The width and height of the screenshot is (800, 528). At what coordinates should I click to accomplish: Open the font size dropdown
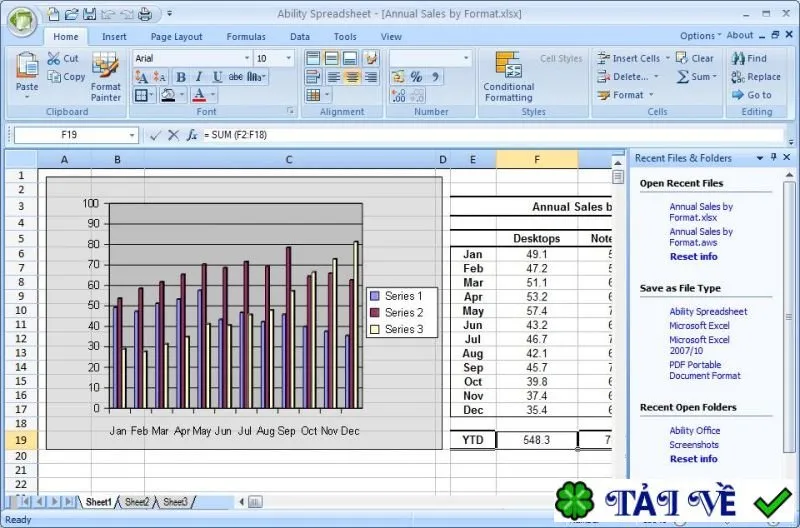289,58
